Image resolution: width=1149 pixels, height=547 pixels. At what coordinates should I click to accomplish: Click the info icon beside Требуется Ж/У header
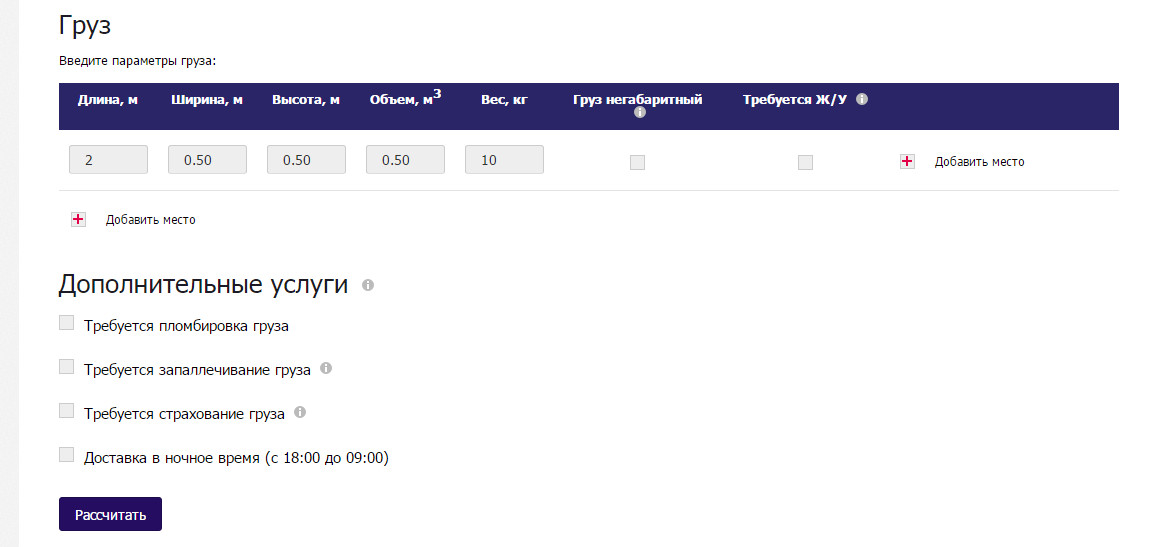(862, 100)
